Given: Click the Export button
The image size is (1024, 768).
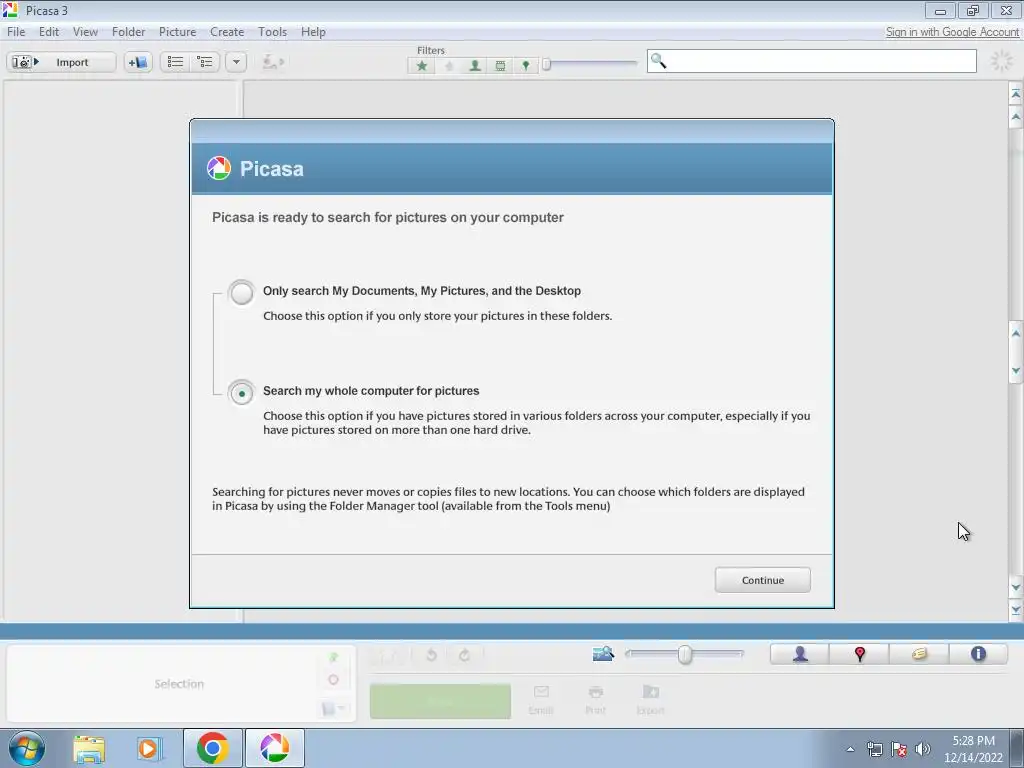Looking at the screenshot, I should click(x=650, y=700).
